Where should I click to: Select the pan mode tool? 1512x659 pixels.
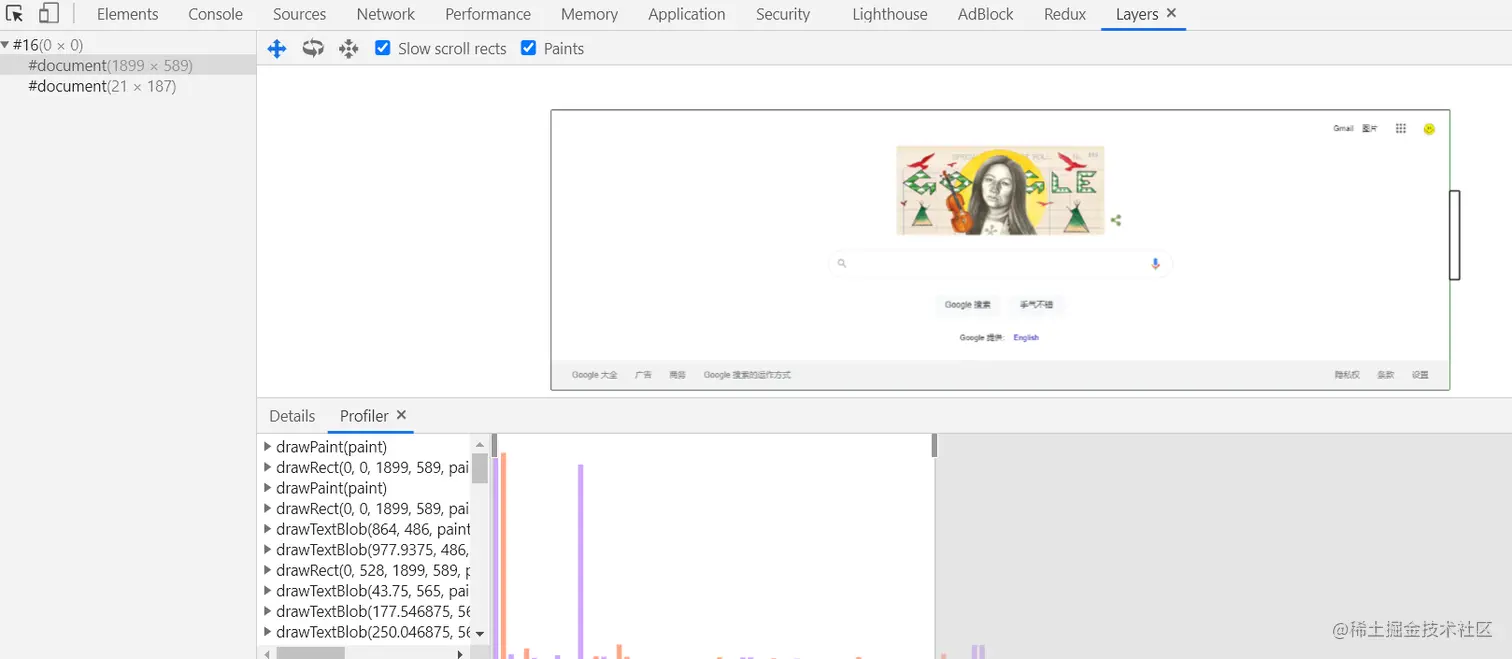point(277,48)
